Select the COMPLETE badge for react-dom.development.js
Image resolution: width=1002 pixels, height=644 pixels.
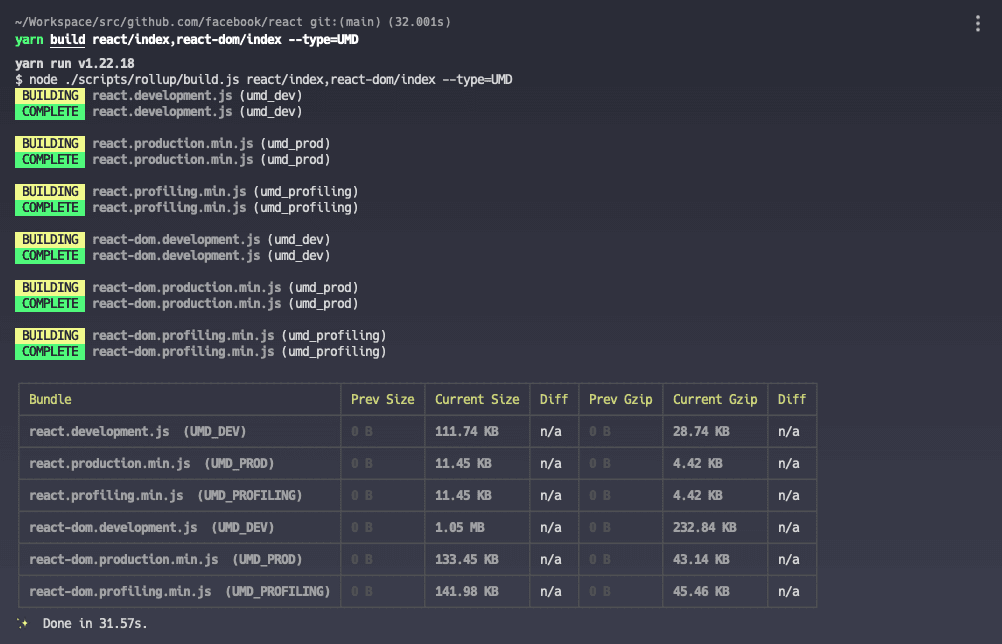click(50, 255)
